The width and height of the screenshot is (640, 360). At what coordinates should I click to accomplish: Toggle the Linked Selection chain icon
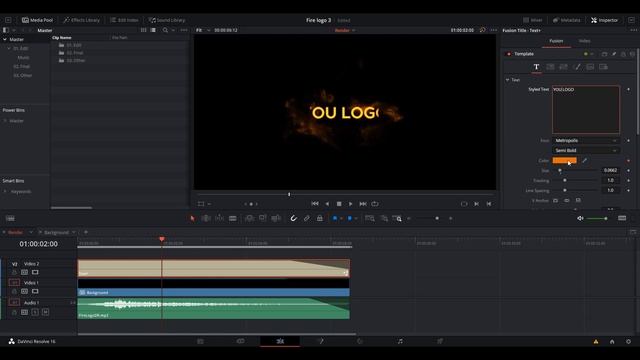tap(307, 218)
